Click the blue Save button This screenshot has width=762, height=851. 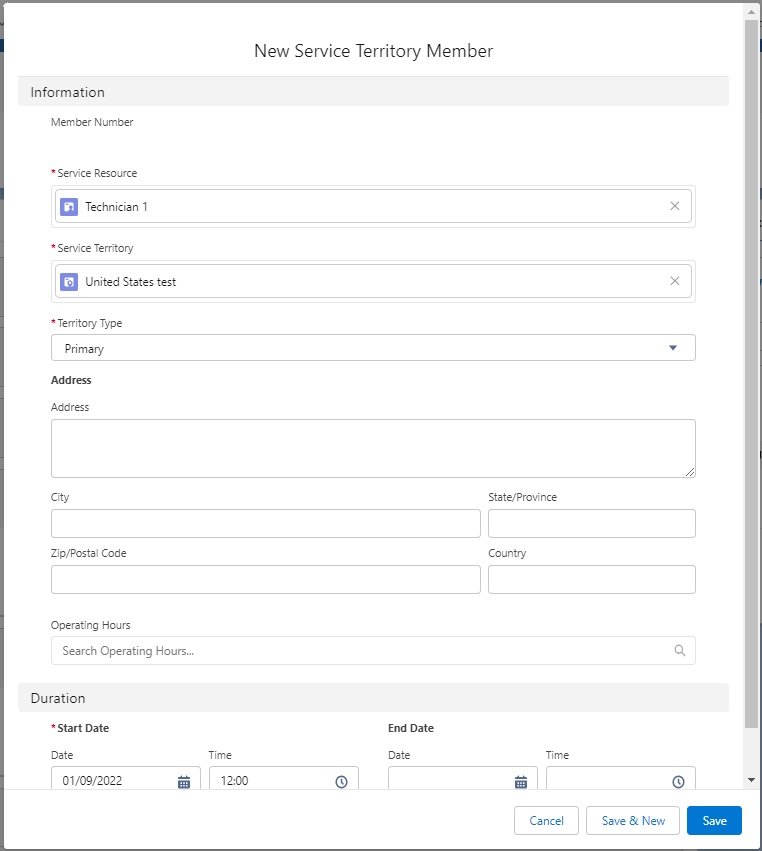click(714, 821)
